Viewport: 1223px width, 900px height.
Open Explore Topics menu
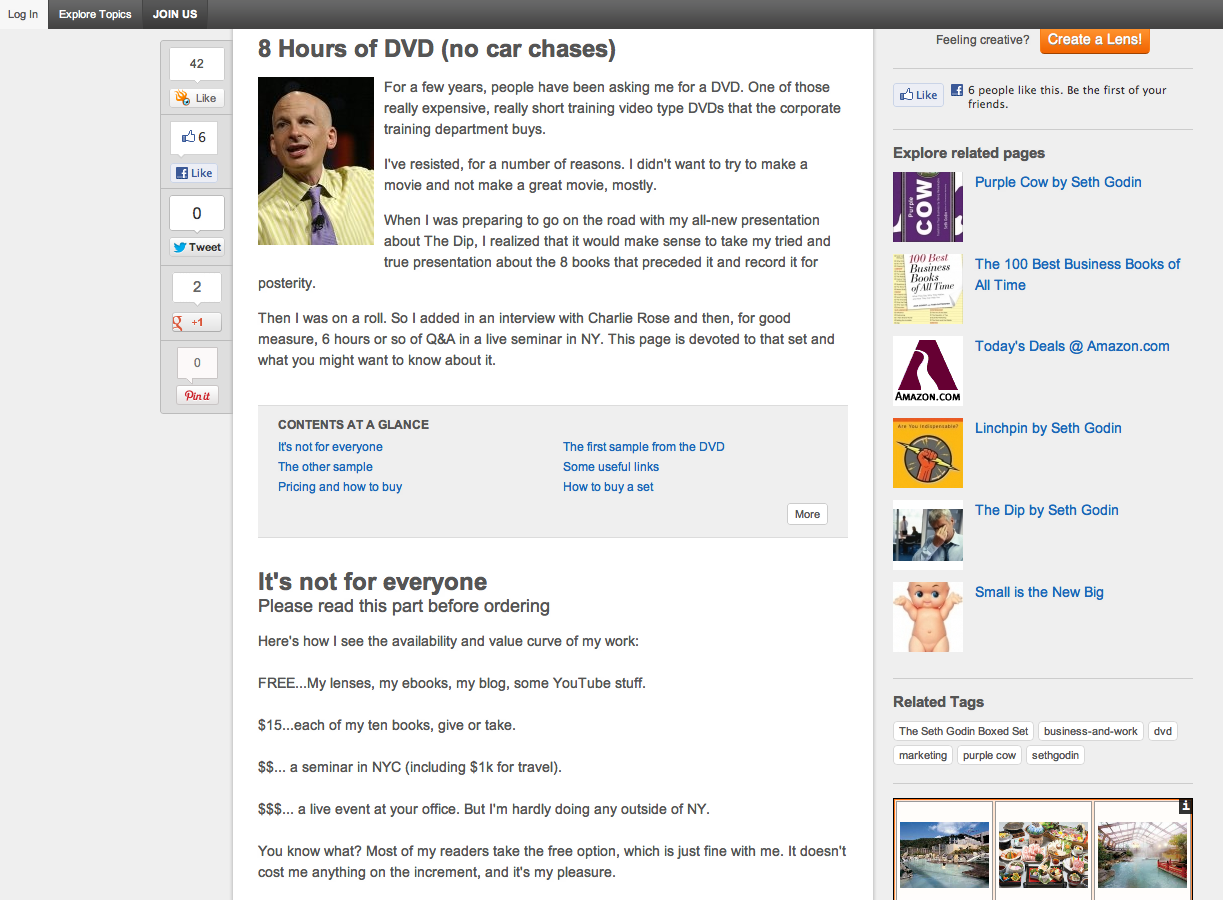(x=95, y=14)
